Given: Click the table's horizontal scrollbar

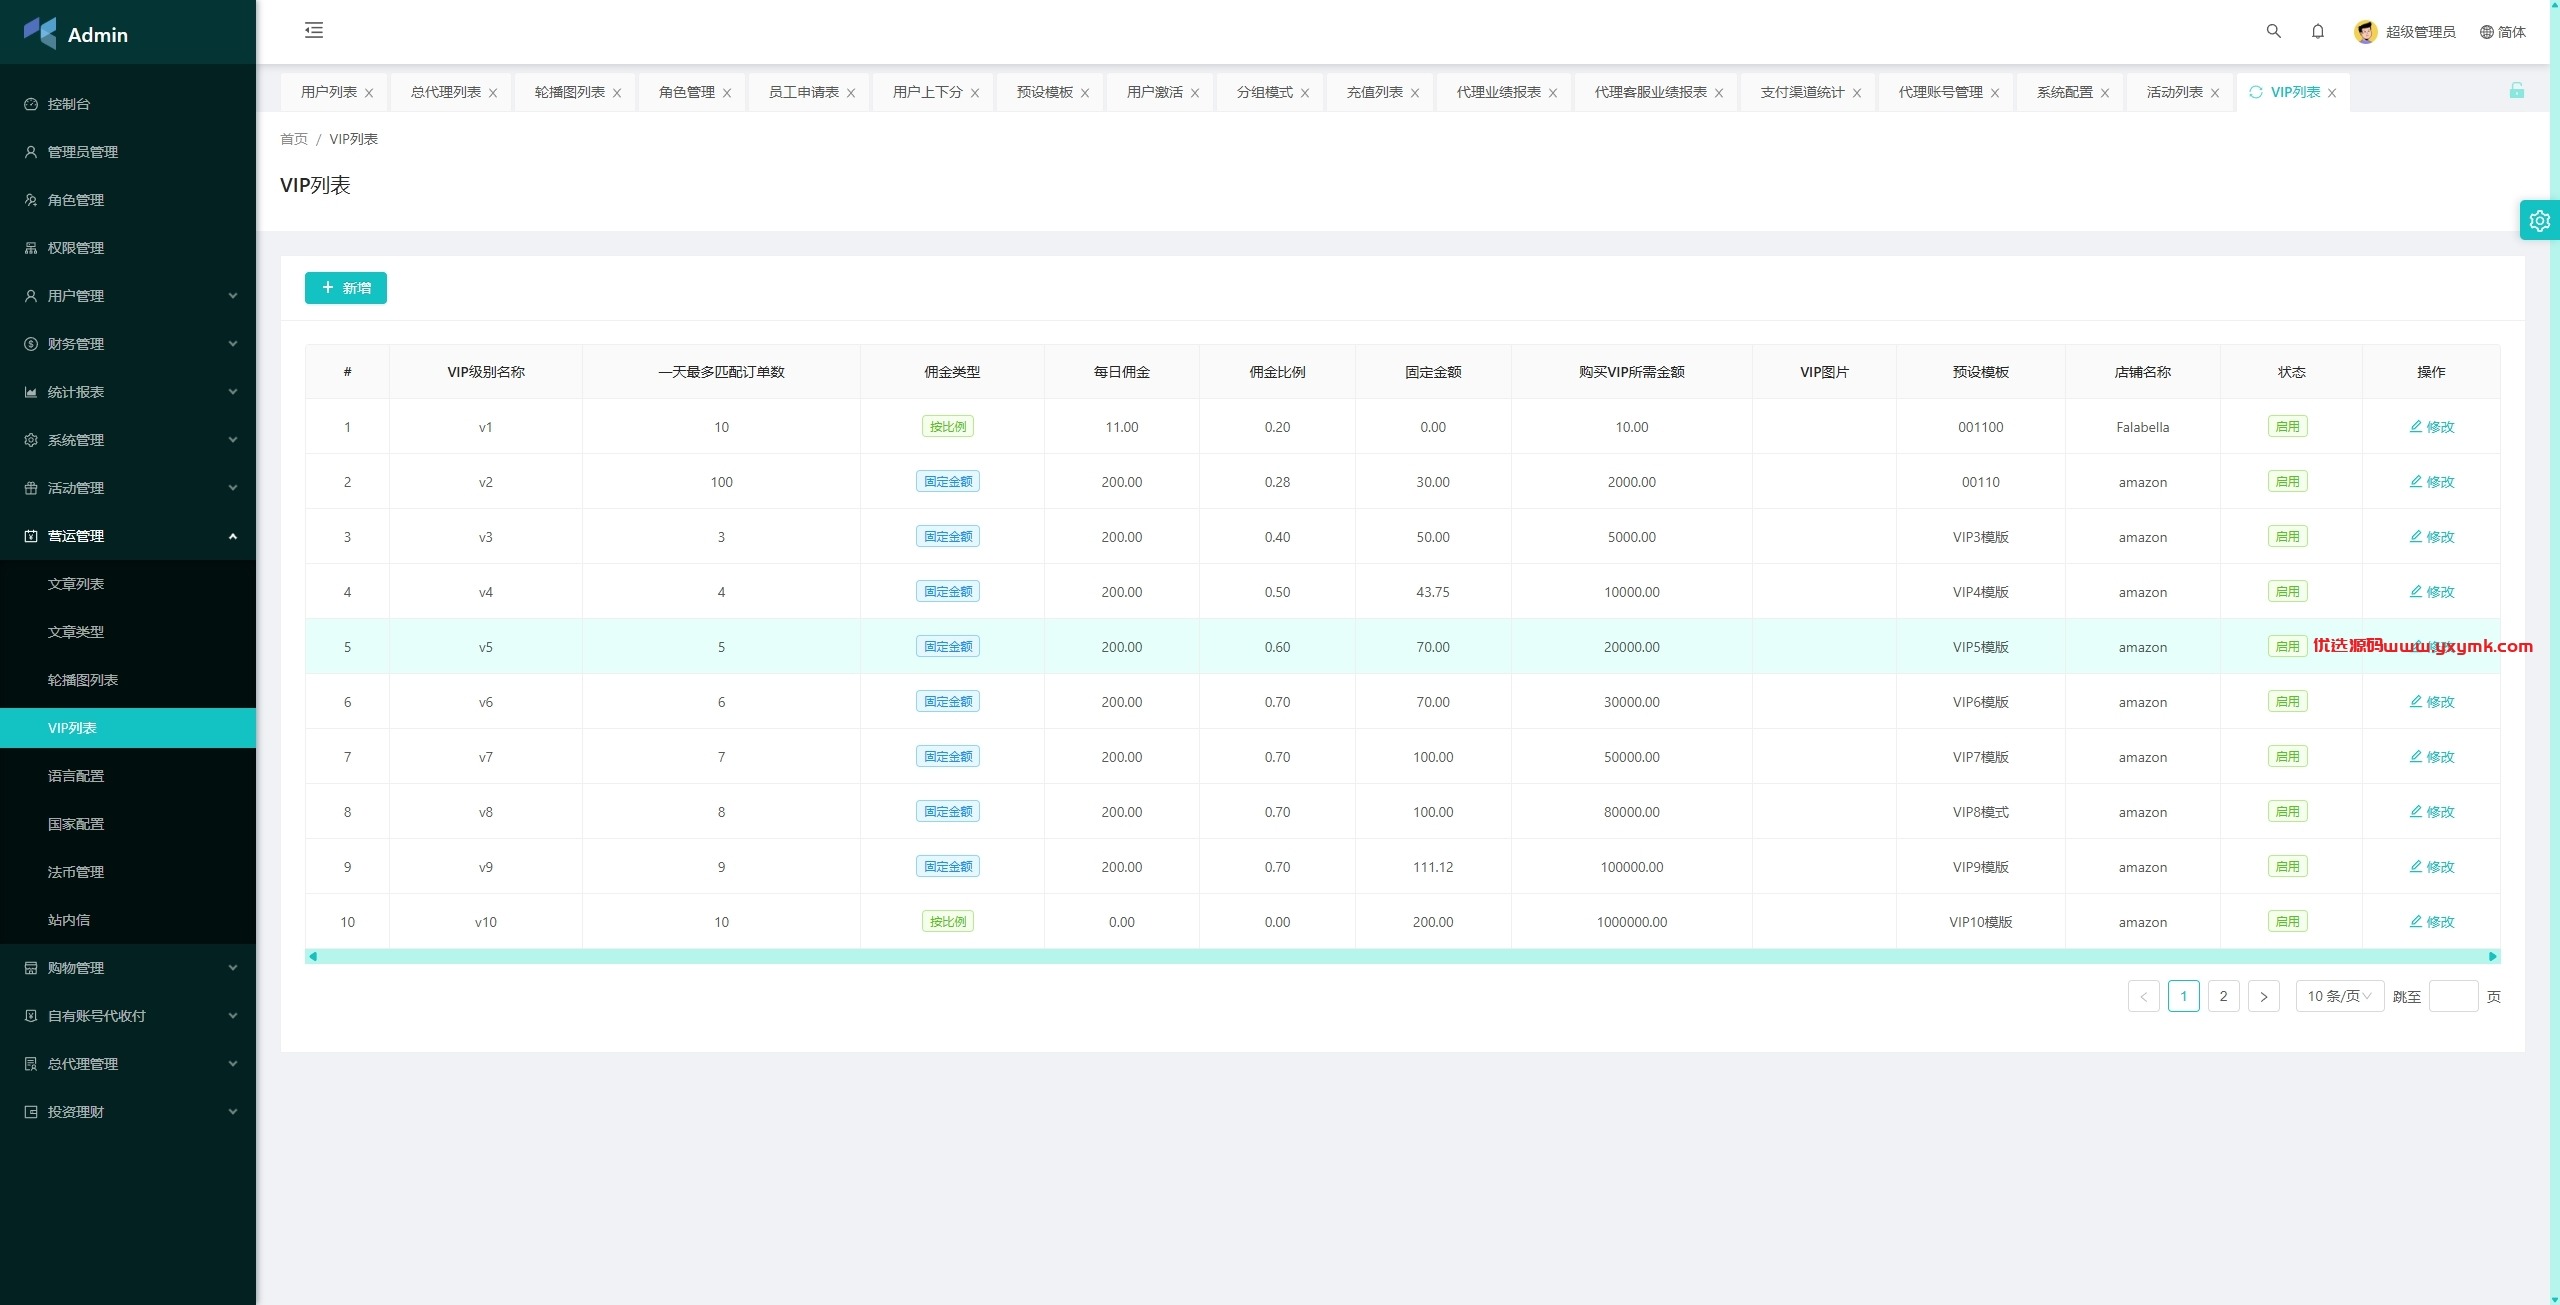Looking at the screenshot, I should (1402, 956).
